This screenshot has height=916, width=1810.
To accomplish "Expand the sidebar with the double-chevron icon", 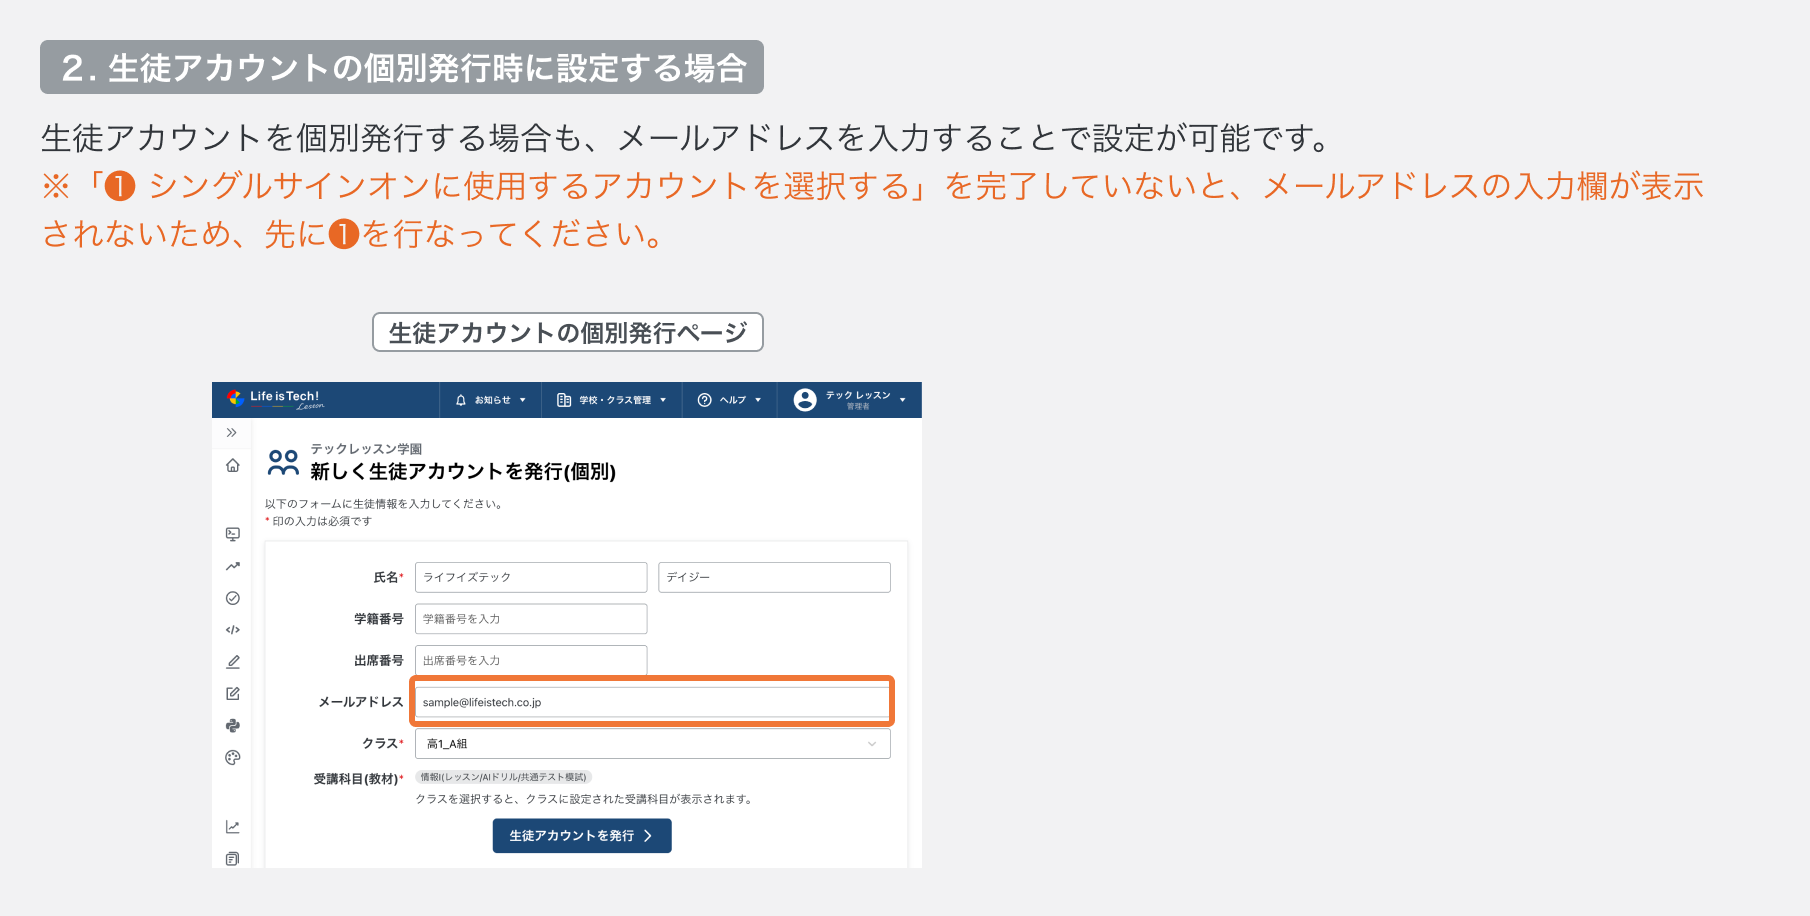I will [232, 433].
